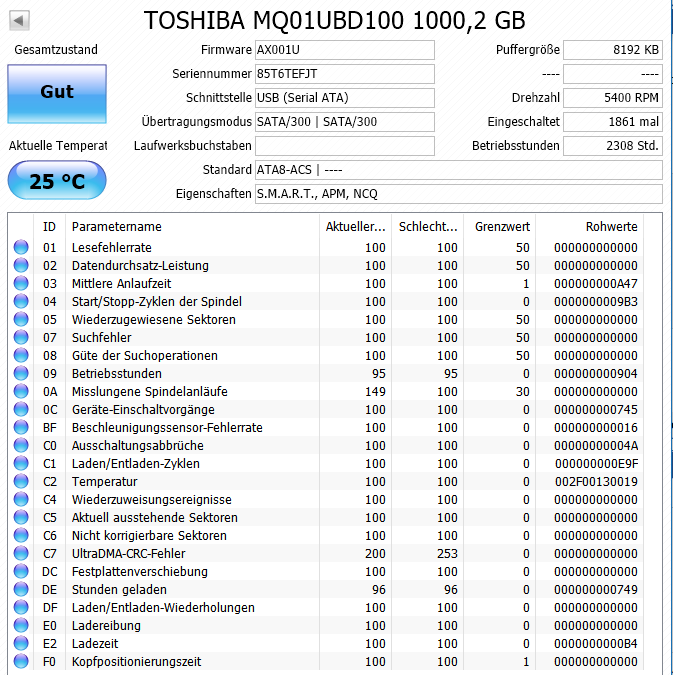Screen dimensions: 673x675
Task: Select raw value 000000000745
Action: coord(596,409)
